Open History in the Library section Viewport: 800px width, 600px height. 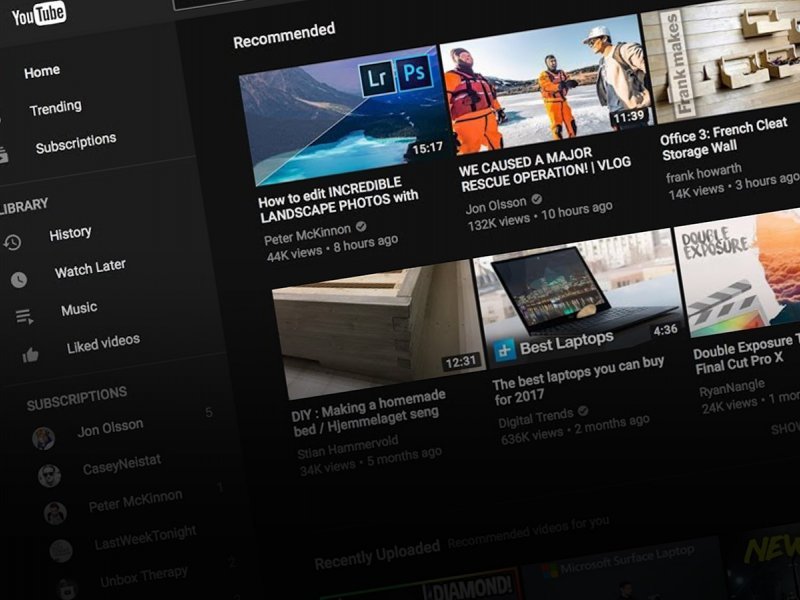pos(70,234)
